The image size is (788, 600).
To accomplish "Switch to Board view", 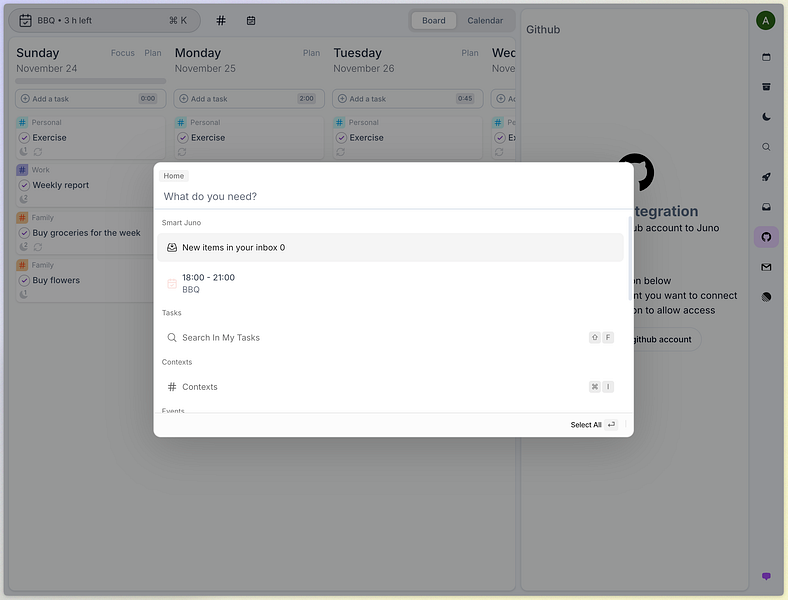I will point(434,21).
